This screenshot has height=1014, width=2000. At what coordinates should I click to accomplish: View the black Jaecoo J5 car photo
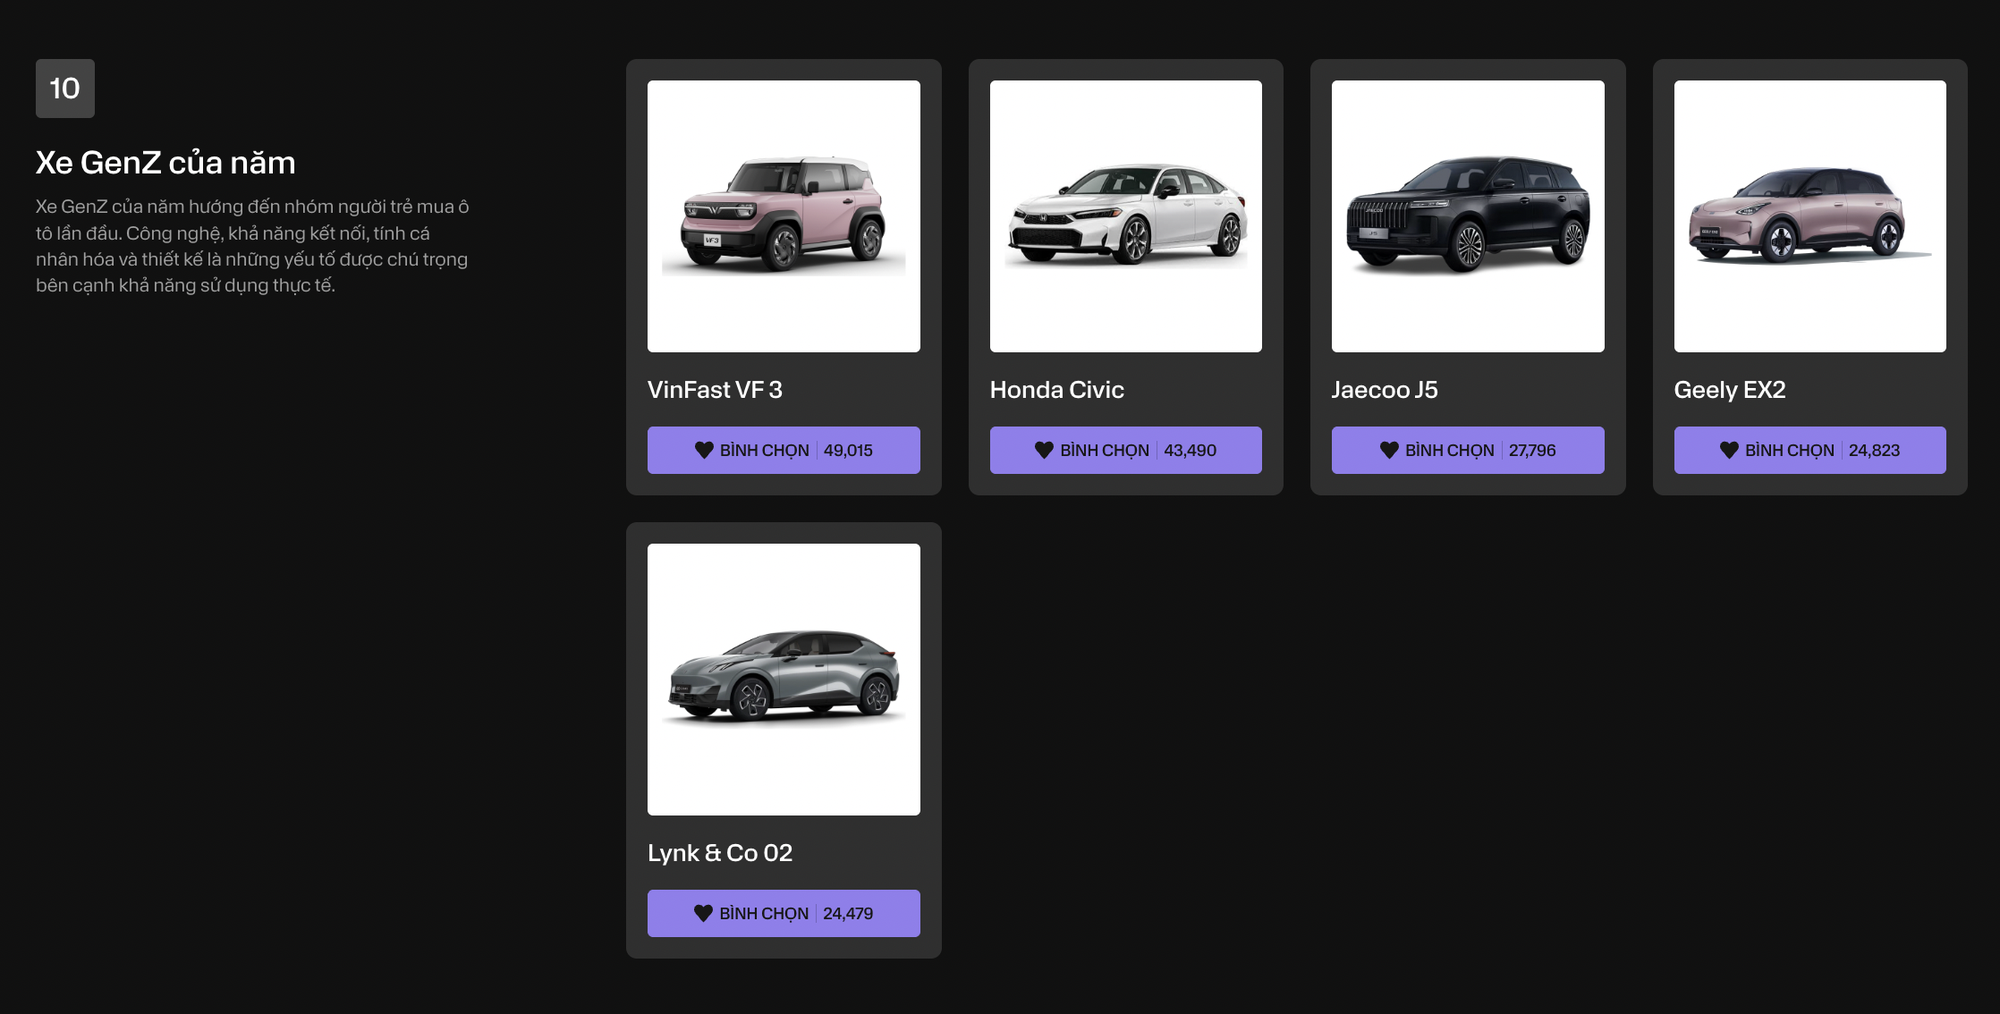1467,216
